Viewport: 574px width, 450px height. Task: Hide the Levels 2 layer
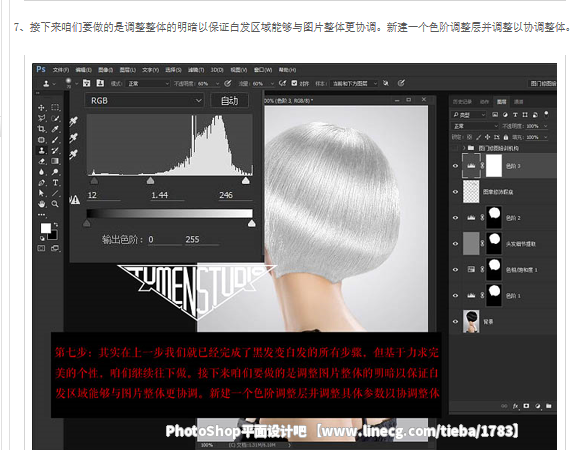[x=455, y=218]
